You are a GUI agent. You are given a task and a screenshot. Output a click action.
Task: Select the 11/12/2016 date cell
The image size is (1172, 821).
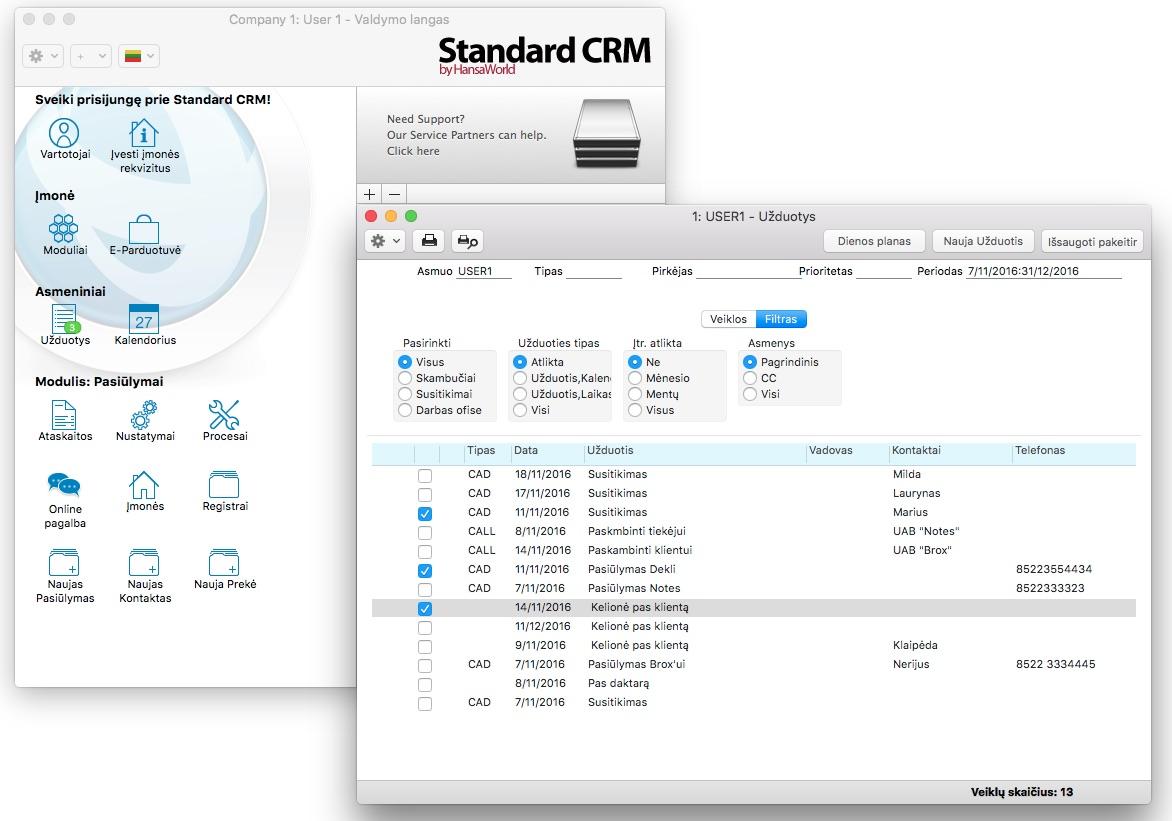point(543,627)
